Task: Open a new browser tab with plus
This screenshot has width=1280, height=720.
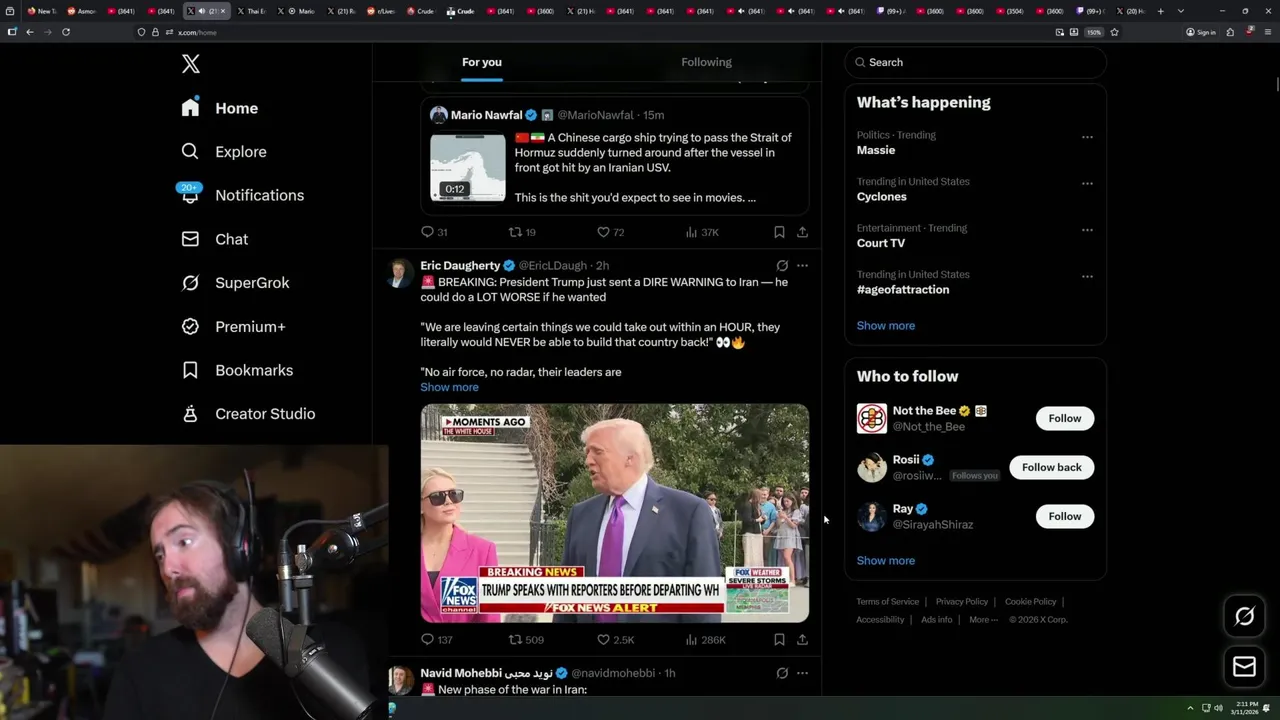Action: (x=1160, y=11)
